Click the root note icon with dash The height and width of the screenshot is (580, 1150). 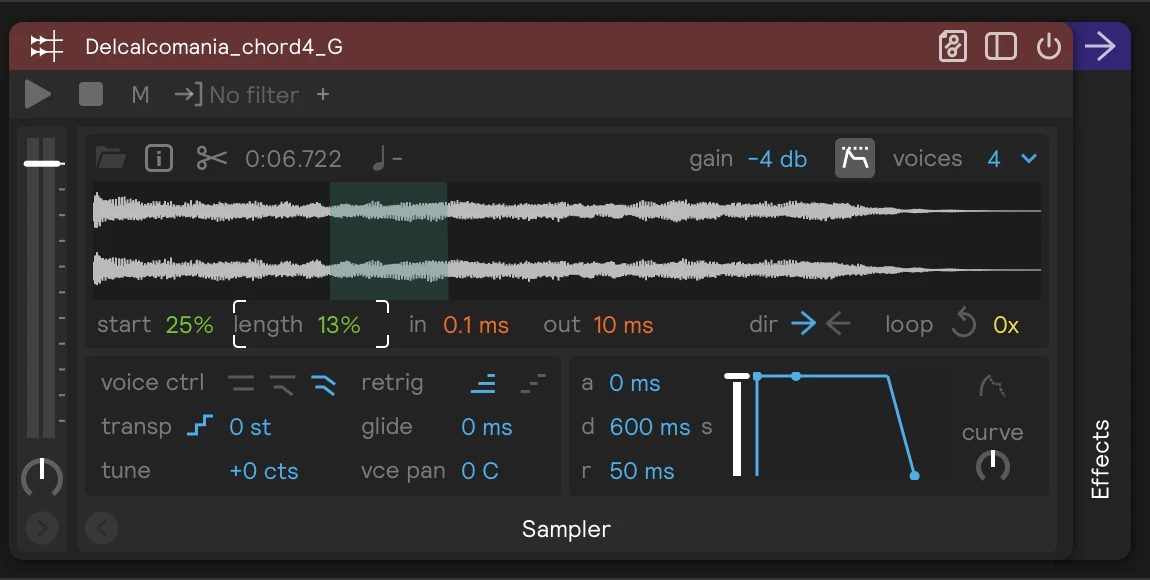click(x=387, y=158)
